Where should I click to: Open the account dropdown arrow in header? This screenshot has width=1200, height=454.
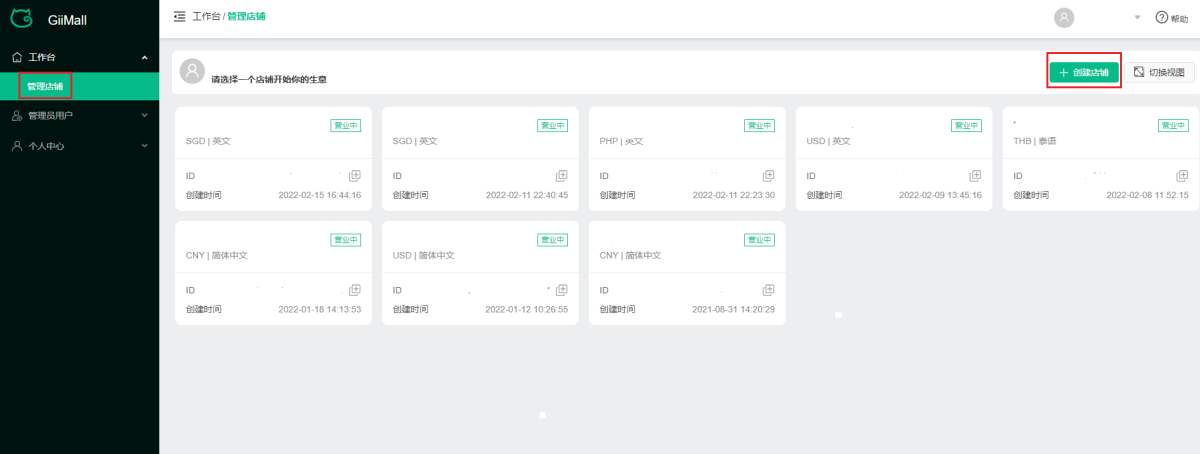coord(1137,18)
